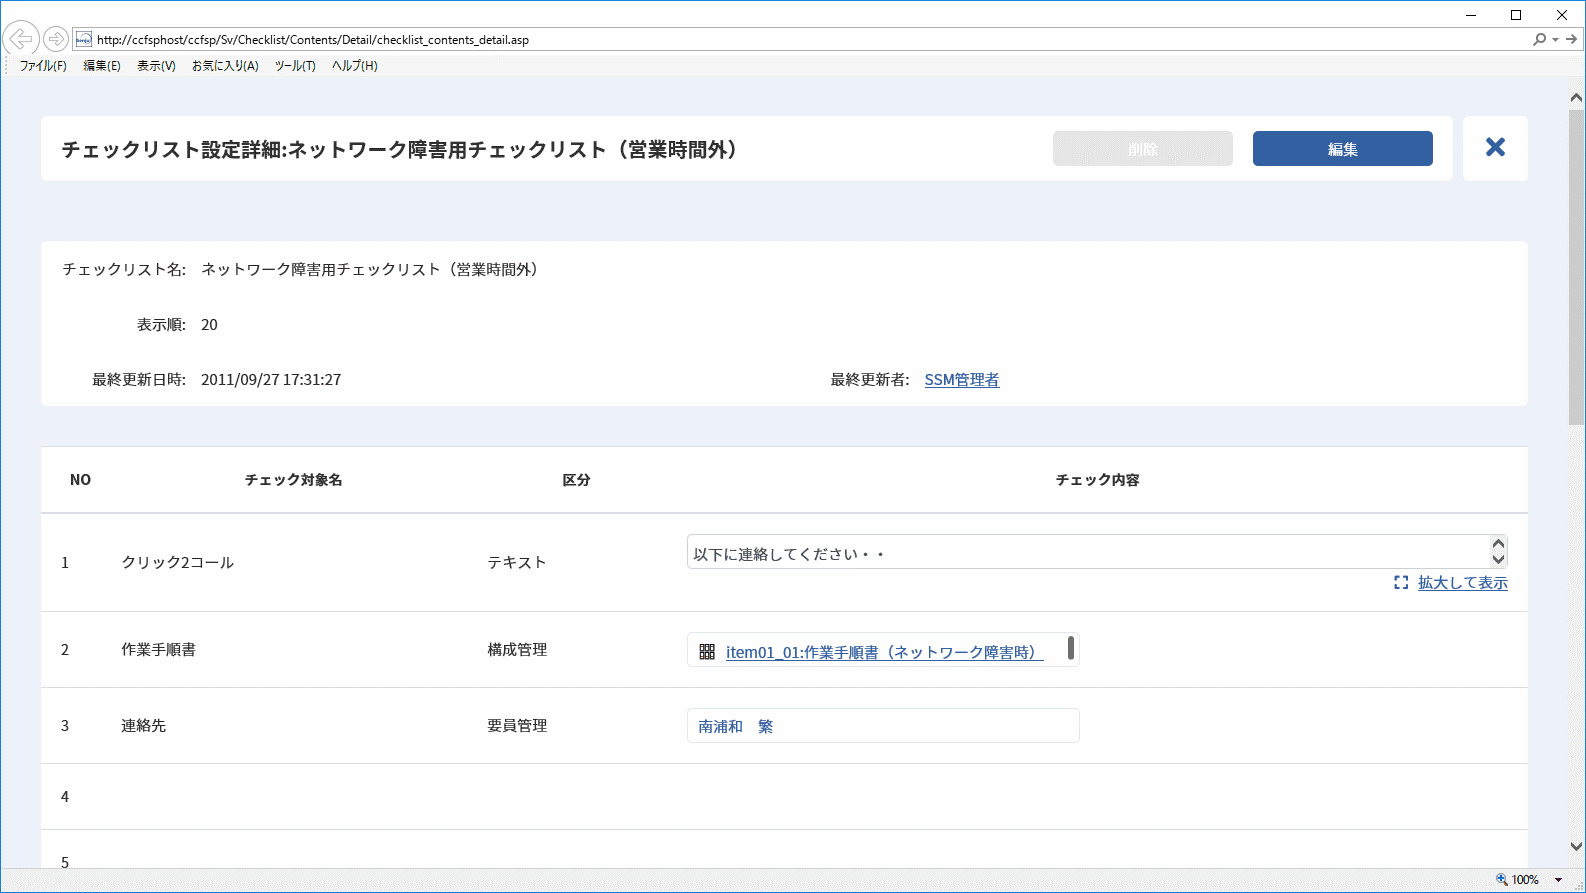The height and width of the screenshot is (893, 1586).
Task: Click the クリック2コール row name
Action: [178, 563]
